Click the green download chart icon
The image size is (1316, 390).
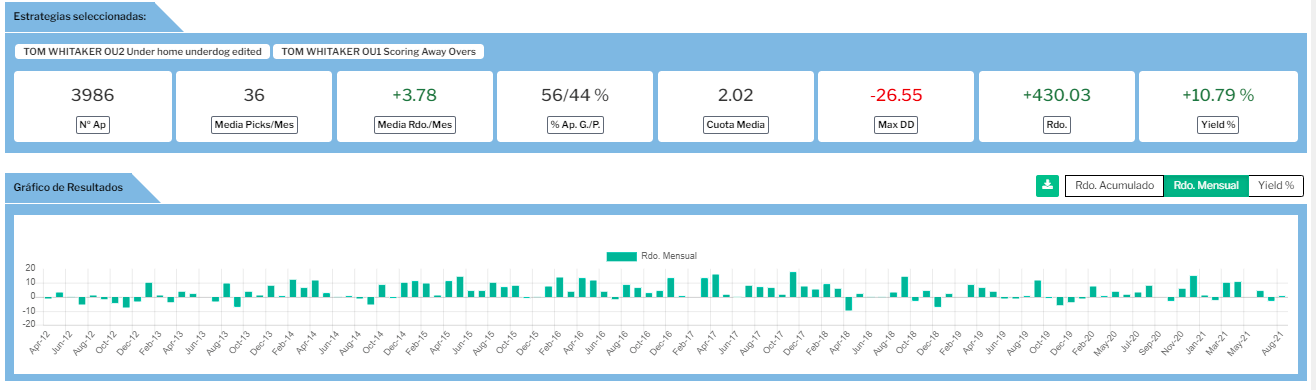pyautogui.click(x=1047, y=185)
